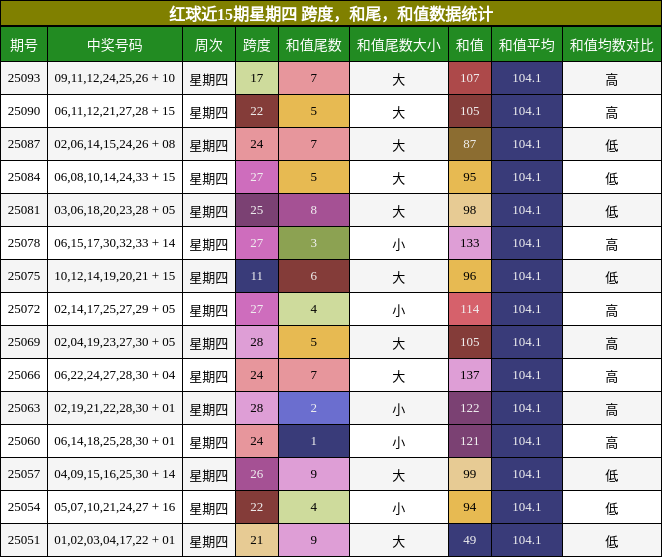Select issue number 25081
The width and height of the screenshot is (662, 557).
click(24, 210)
